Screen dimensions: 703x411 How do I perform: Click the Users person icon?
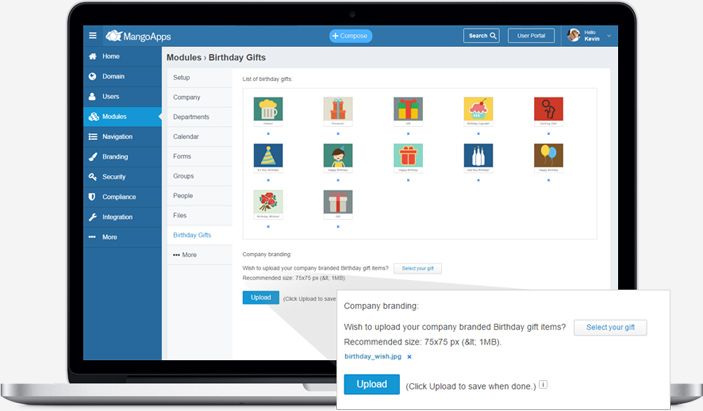tap(92, 96)
